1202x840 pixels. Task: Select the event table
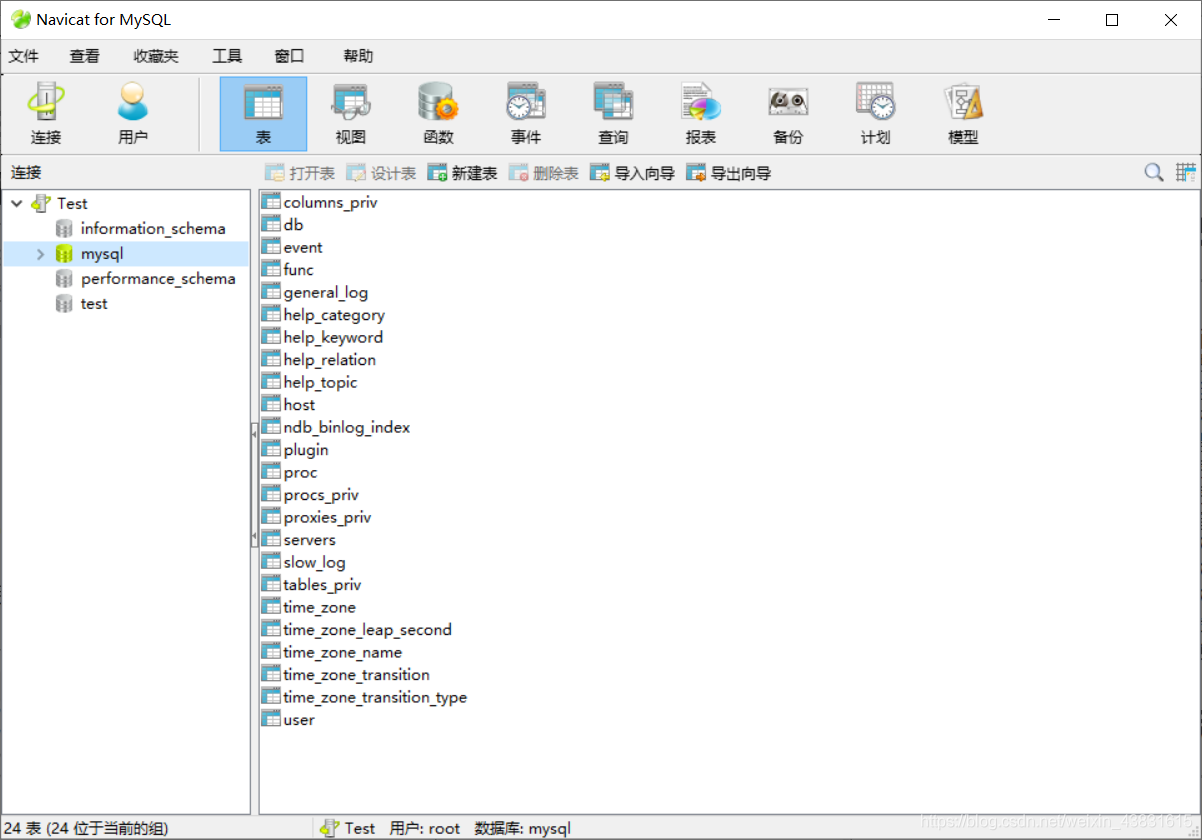coord(303,247)
